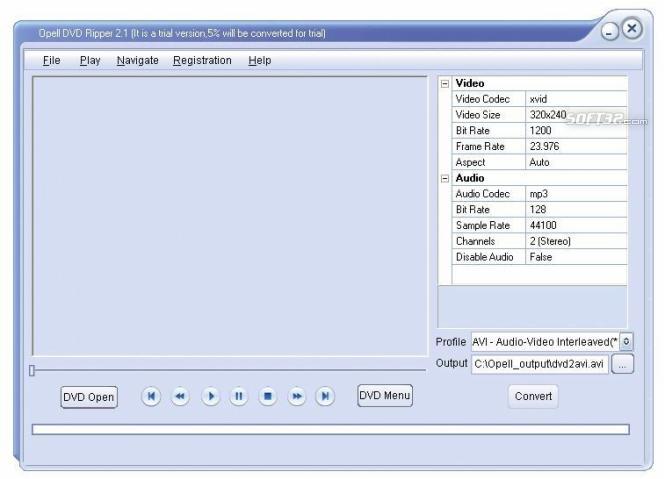Select the Aspect value Auto
Viewport: 665px width, 479px height.
[x=576, y=162]
